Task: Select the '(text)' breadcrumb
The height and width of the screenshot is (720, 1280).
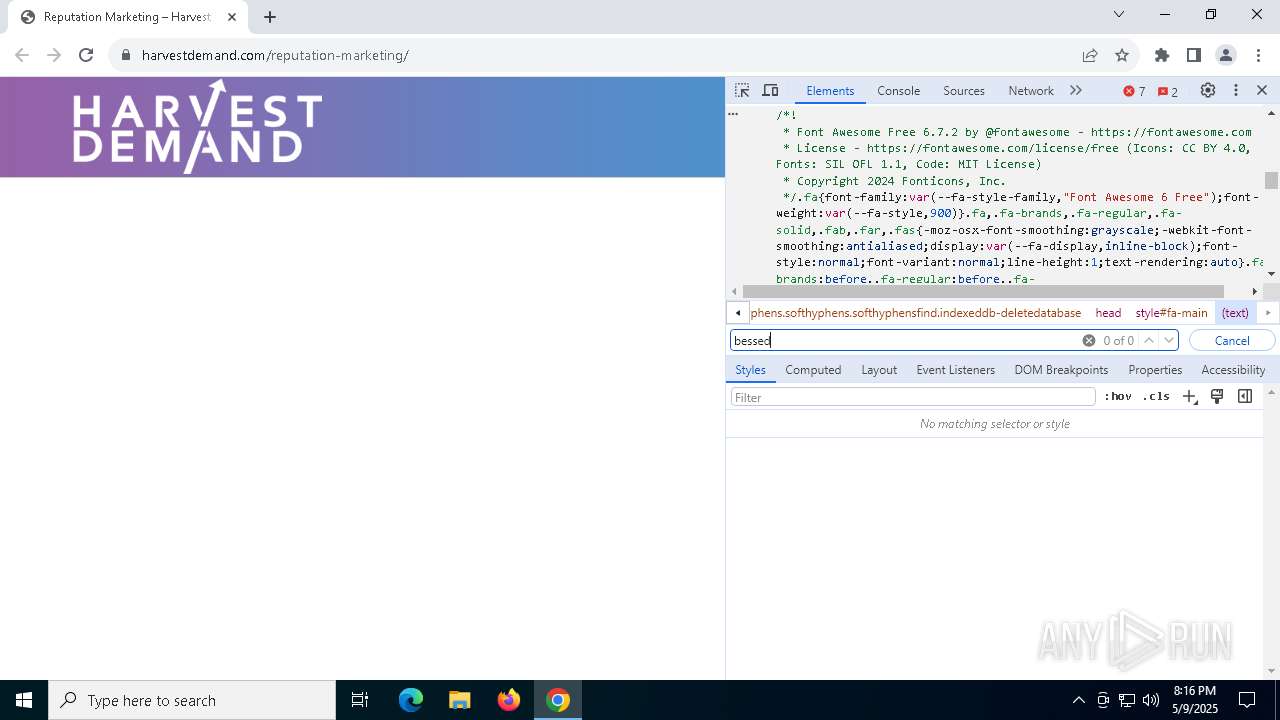Action: coord(1235,313)
